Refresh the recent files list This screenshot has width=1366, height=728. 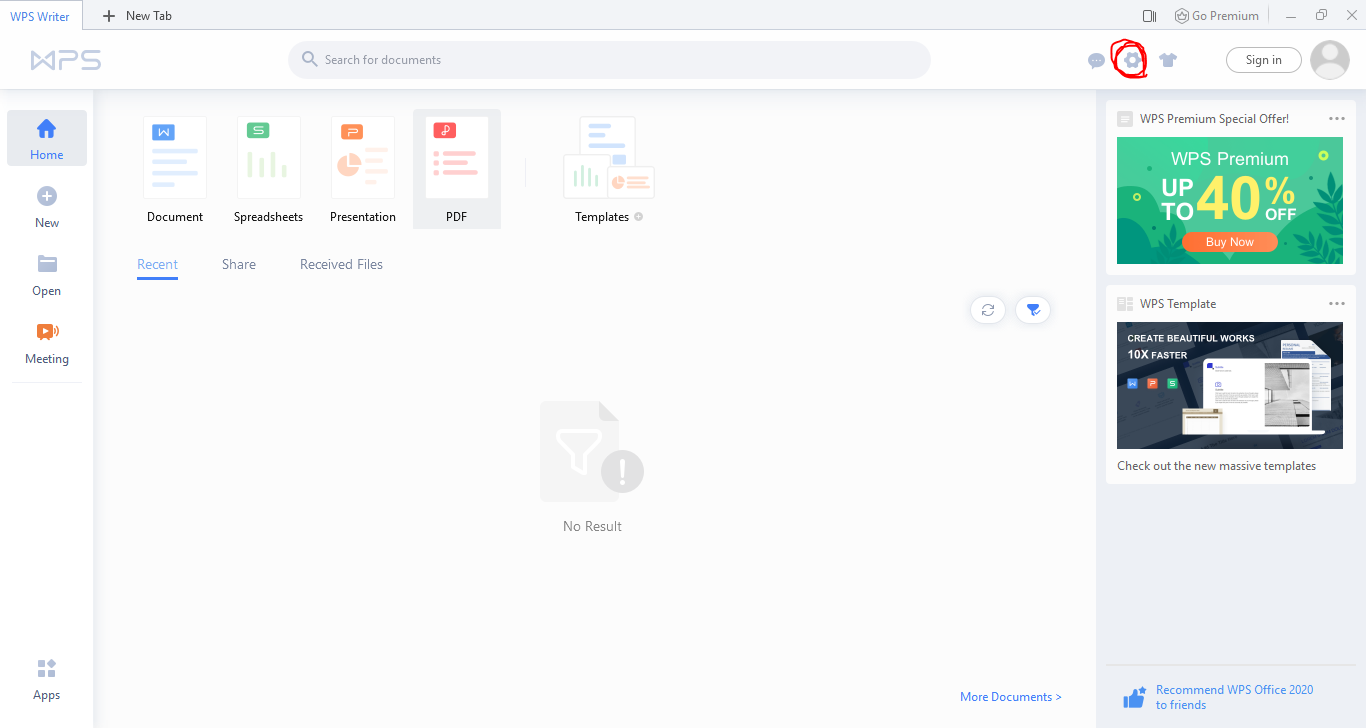point(988,310)
